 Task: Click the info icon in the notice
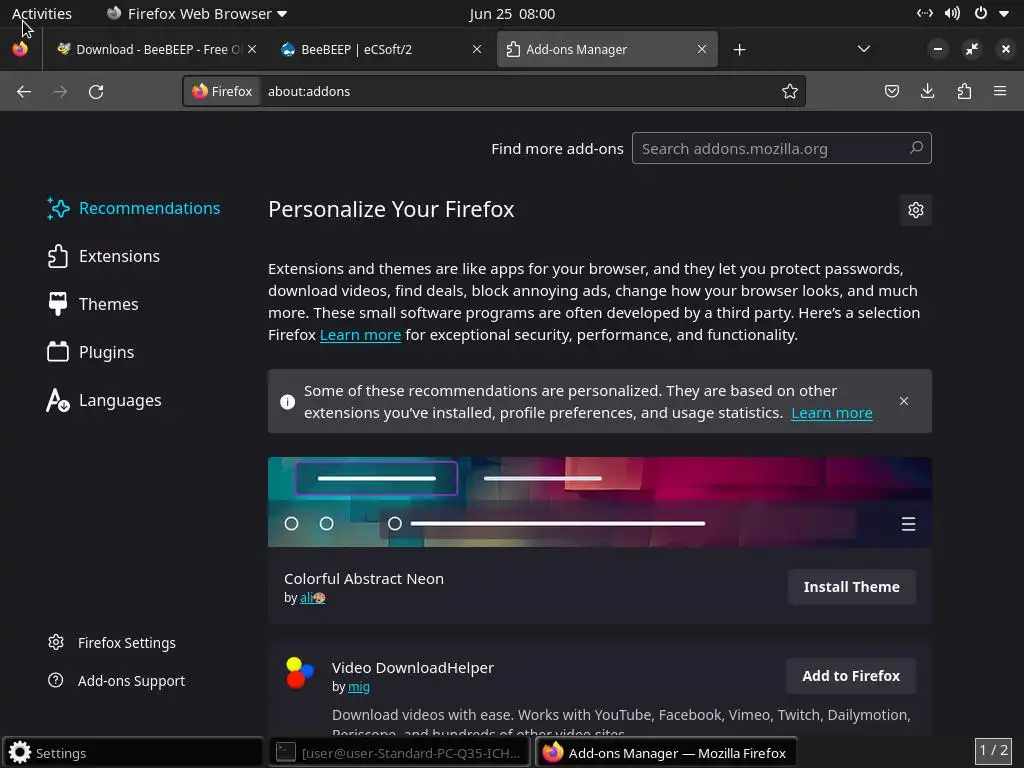(287, 402)
